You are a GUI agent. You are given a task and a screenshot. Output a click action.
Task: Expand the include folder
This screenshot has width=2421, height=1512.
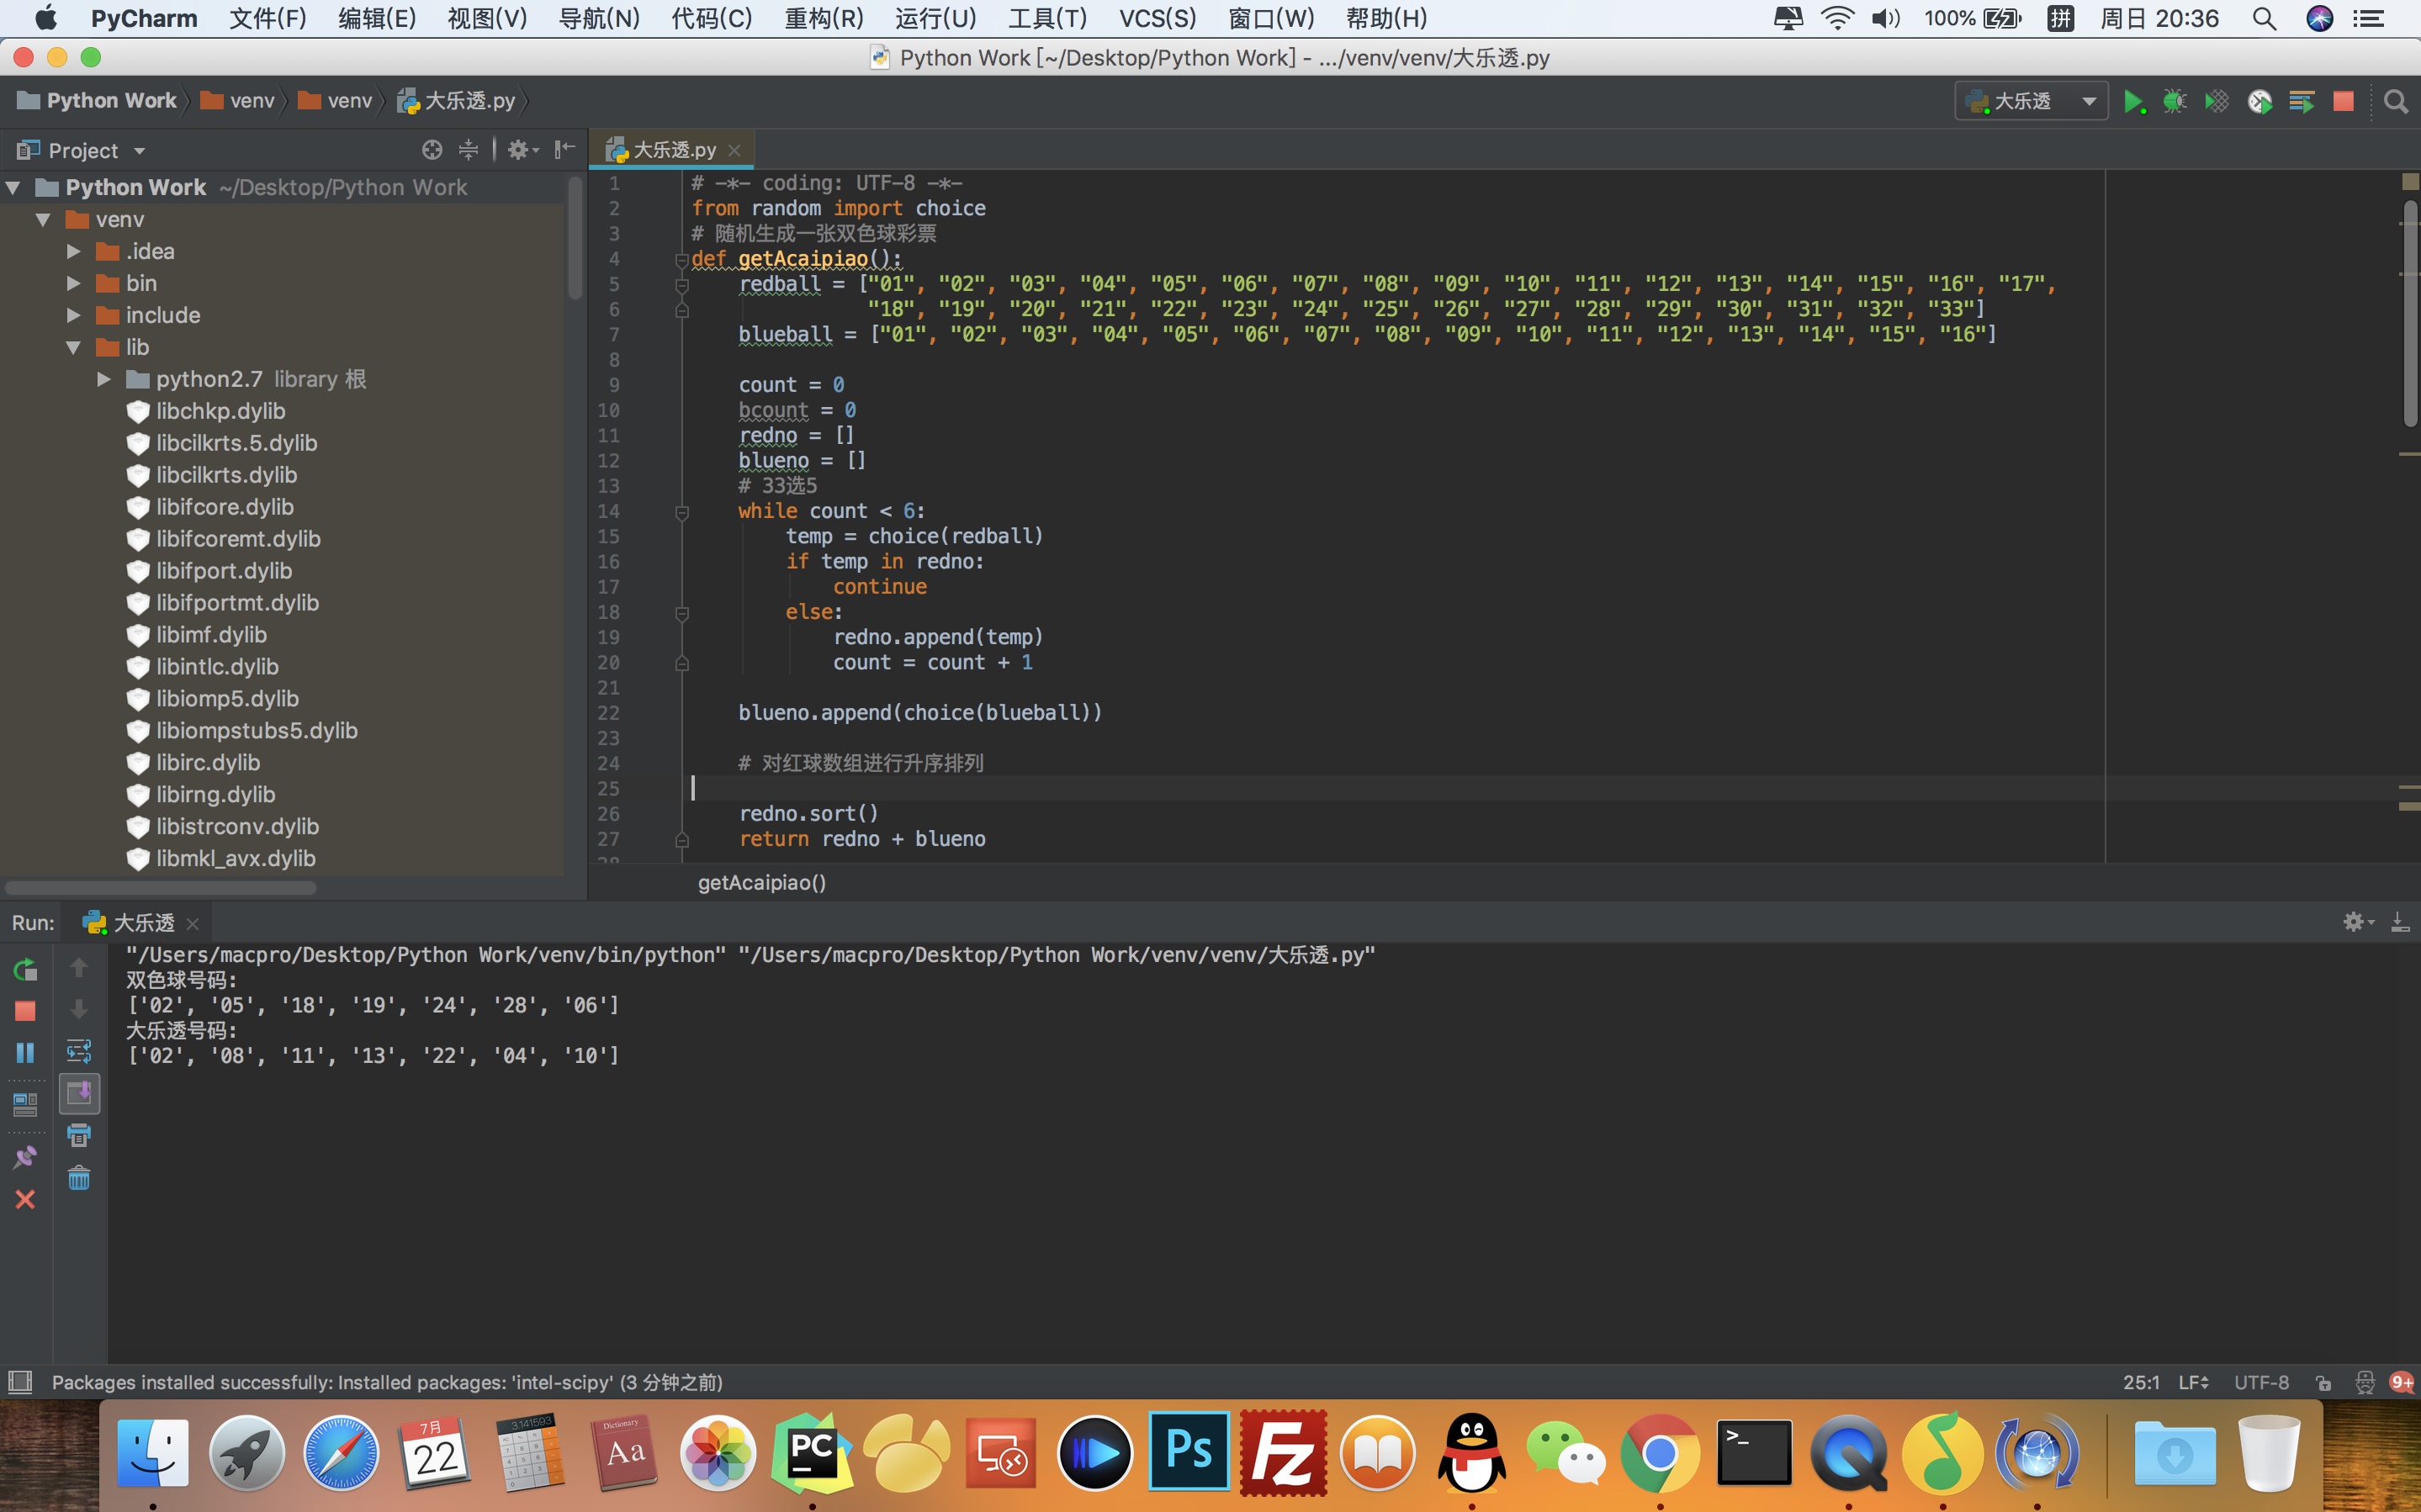(73, 315)
